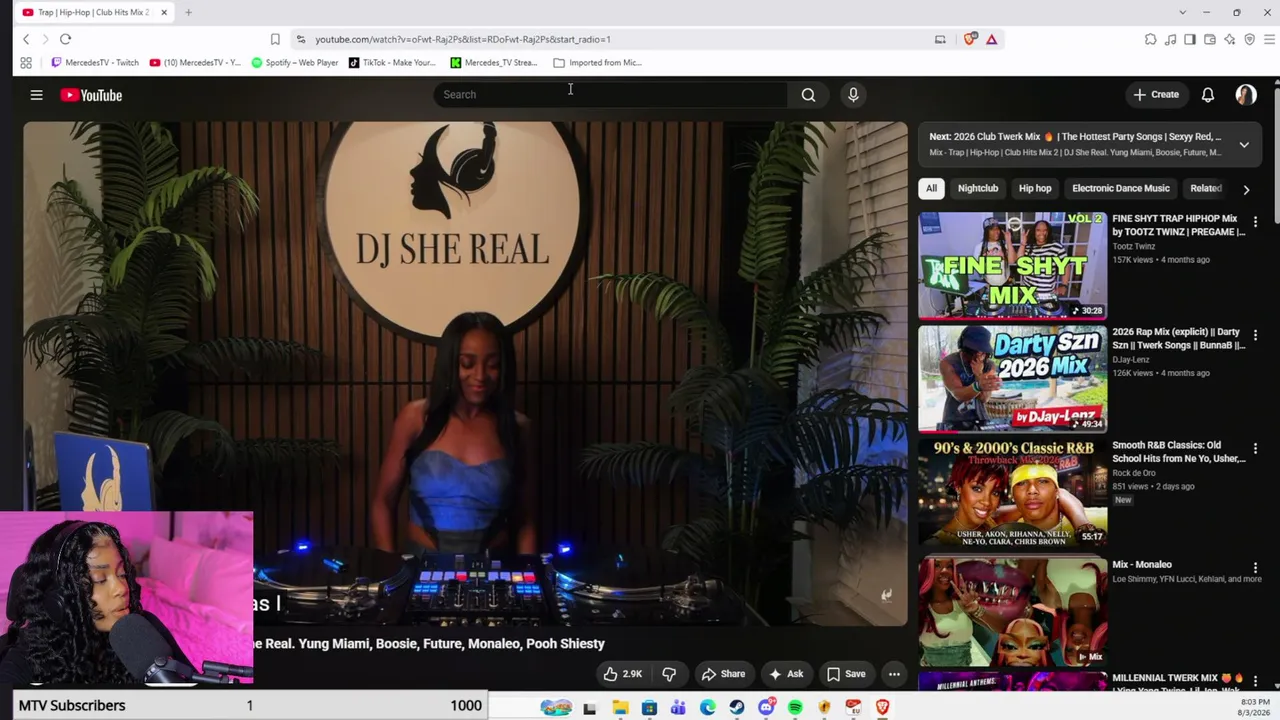
Task: Open the tab search dropdown arrow
Action: [1182, 12]
